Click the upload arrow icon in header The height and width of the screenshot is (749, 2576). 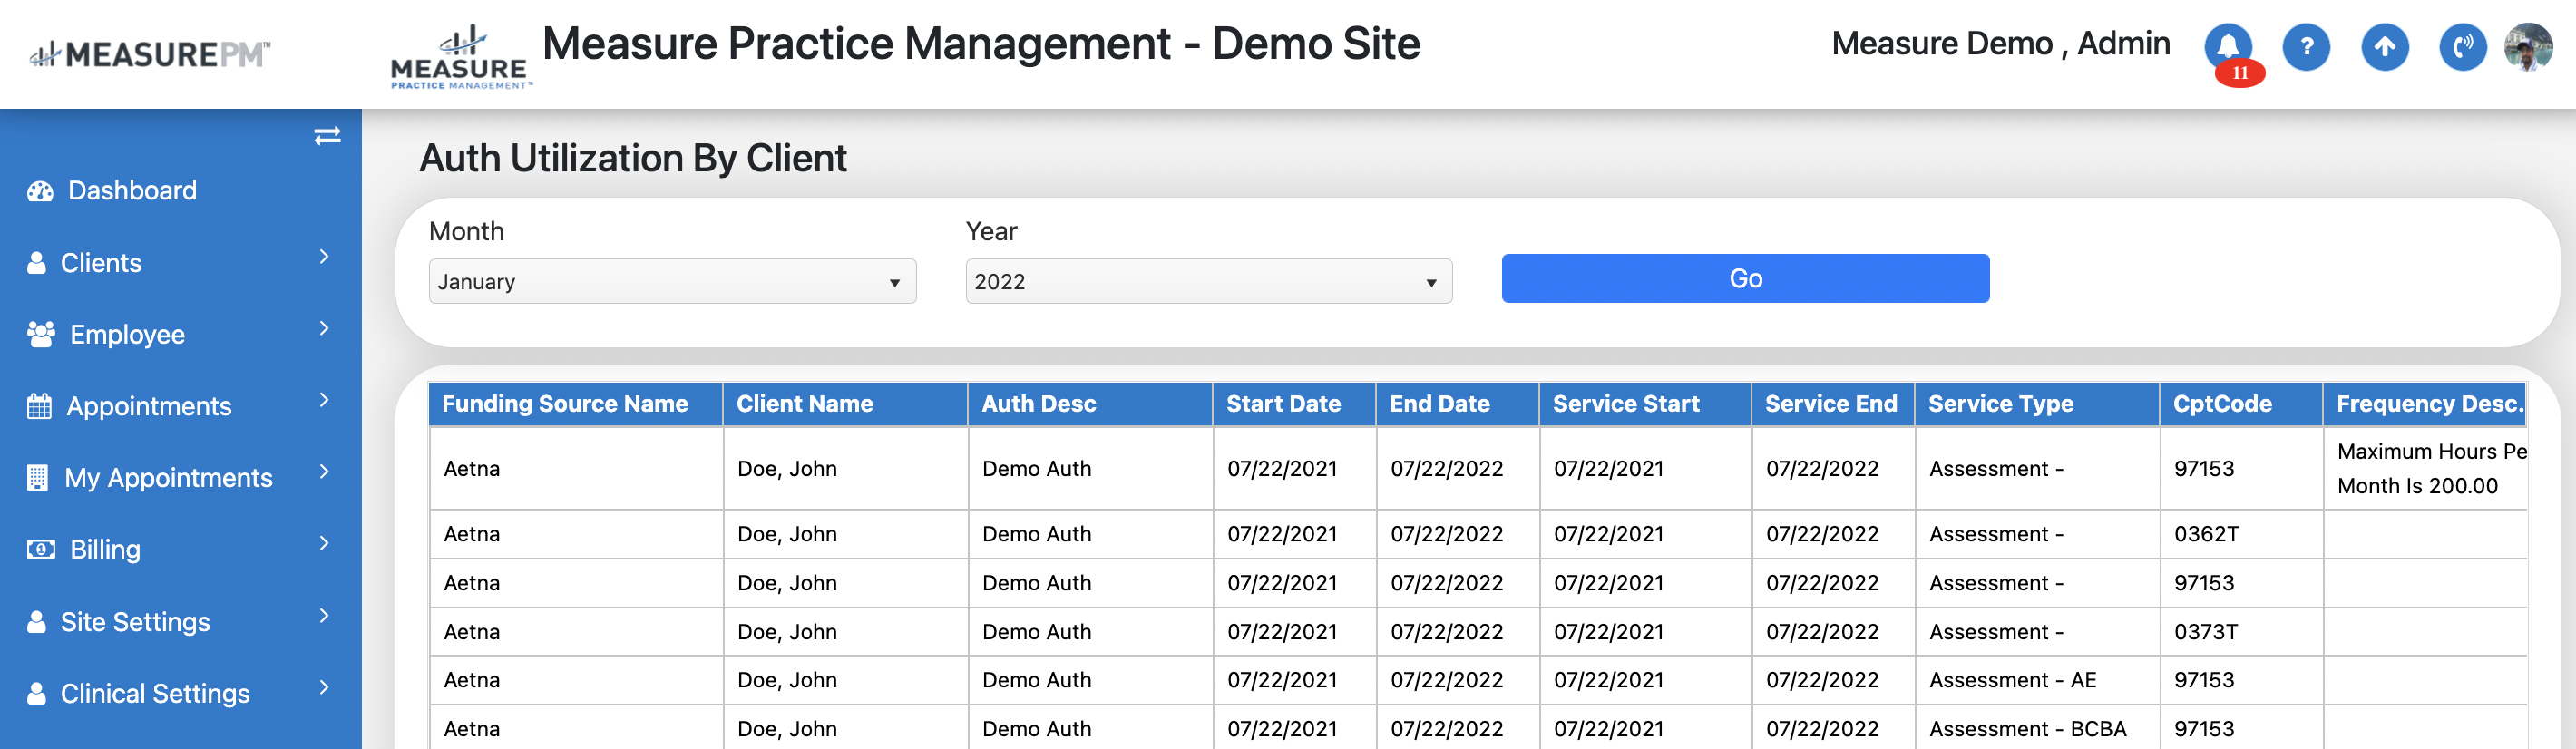[2385, 46]
